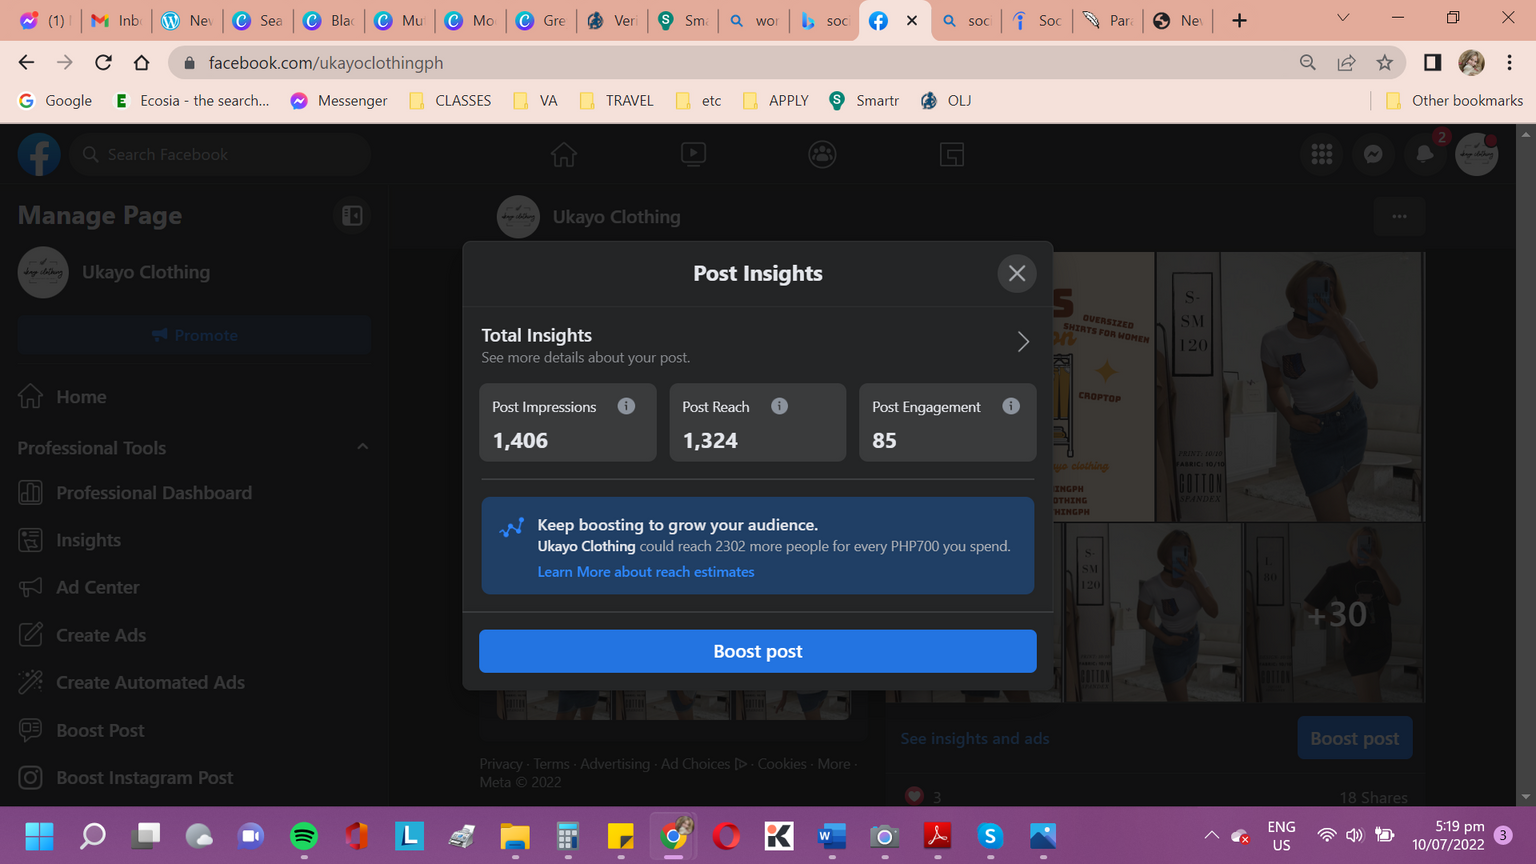Open Spotify from the taskbar
1536x864 pixels.
click(x=304, y=835)
